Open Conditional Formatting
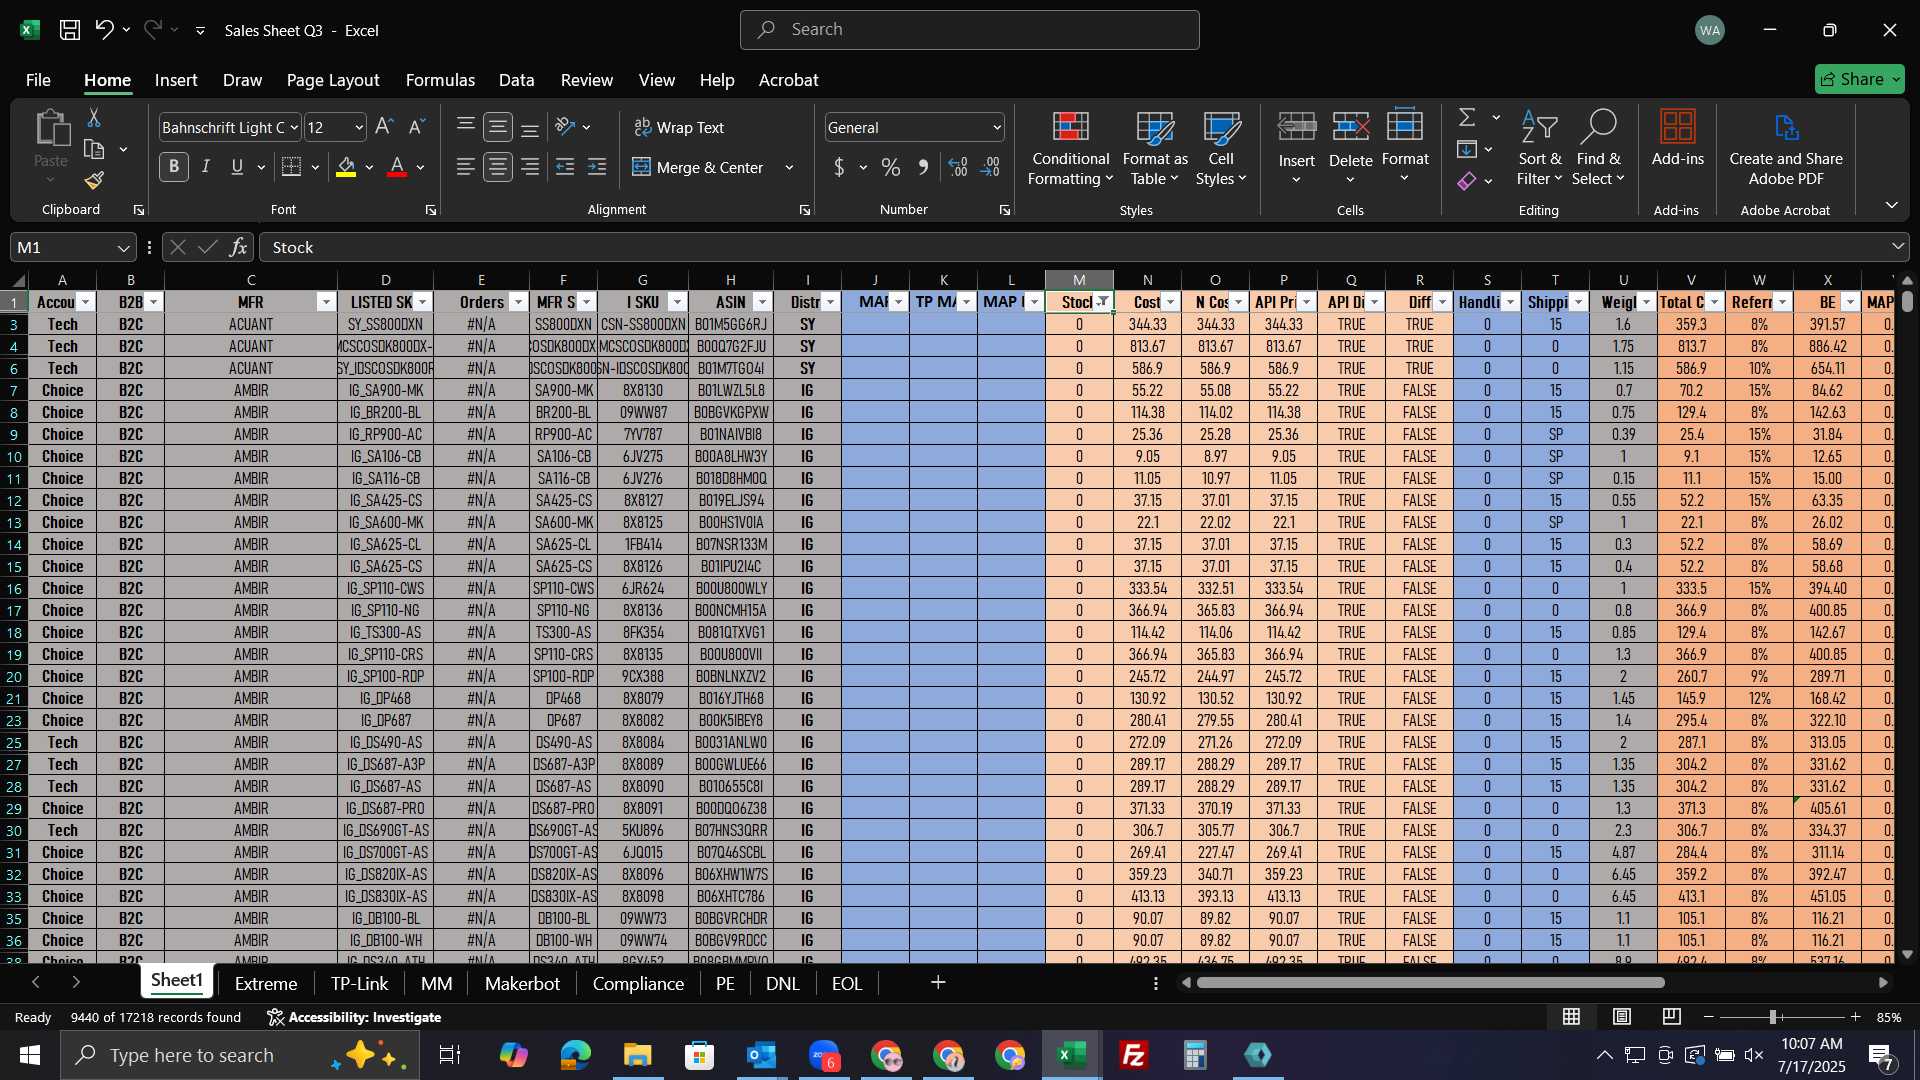 (1070, 148)
